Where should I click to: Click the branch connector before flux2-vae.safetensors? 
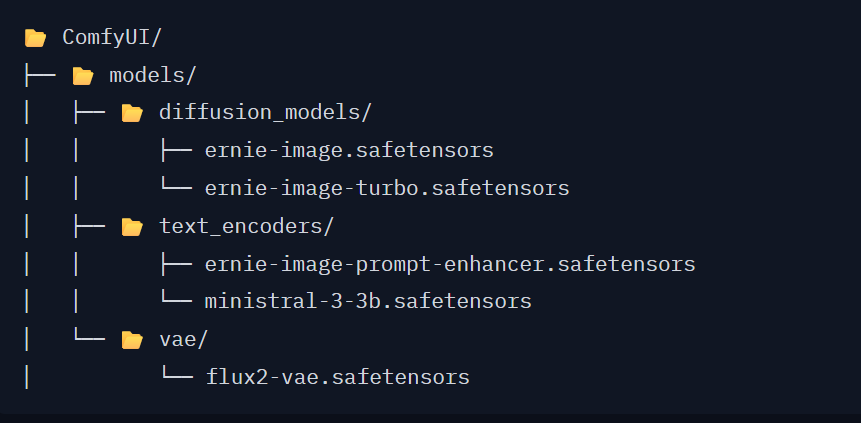[176, 378]
